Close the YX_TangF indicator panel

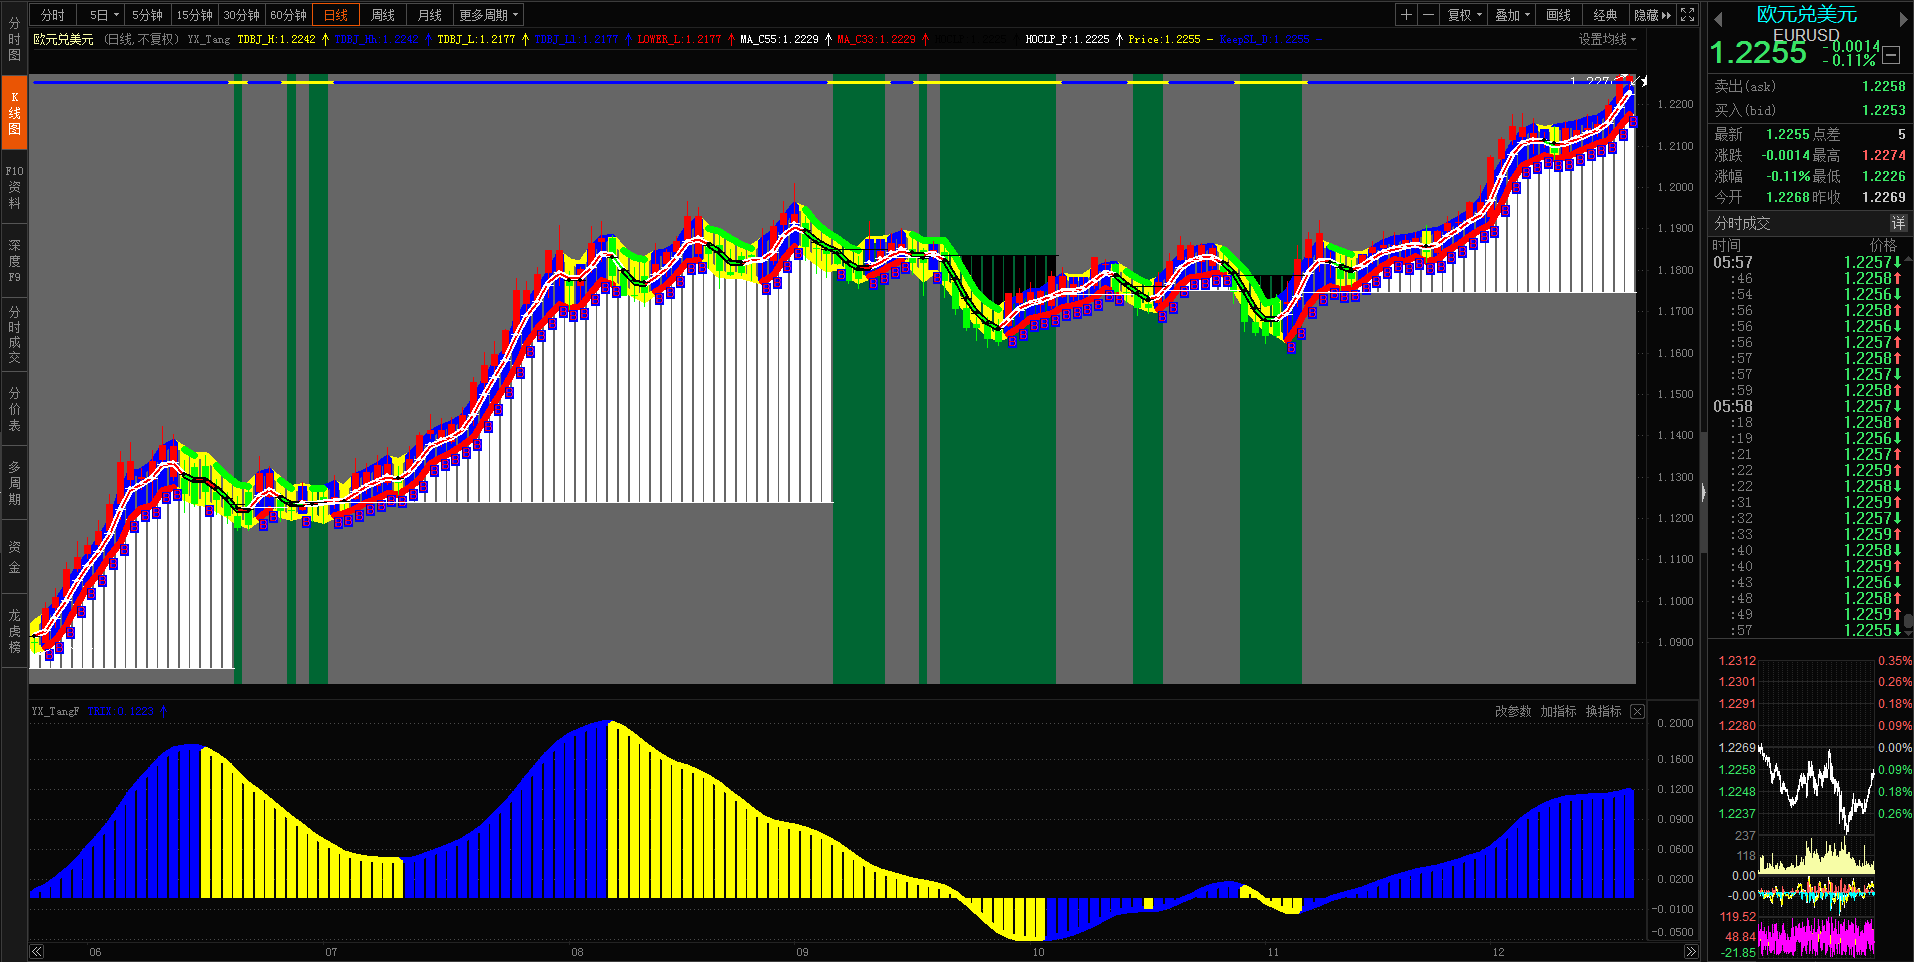pos(1637,711)
